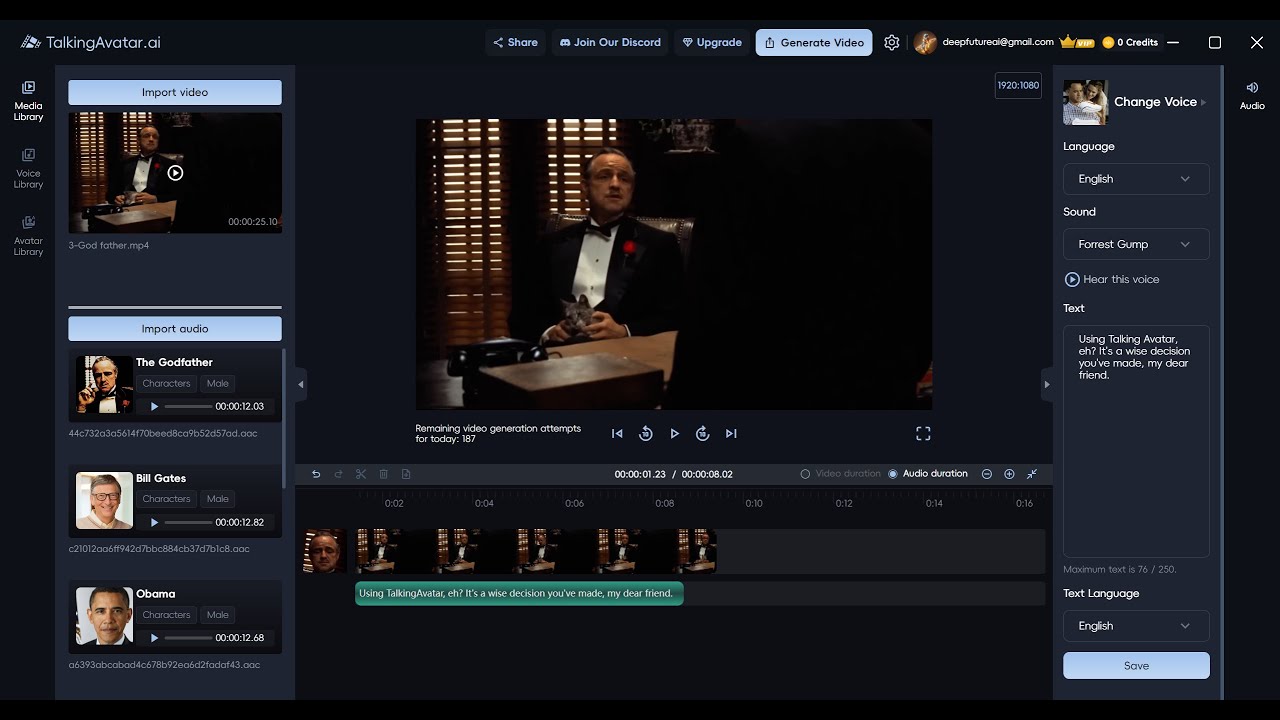This screenshot has width=1280, height=720.
Task: Undo the last timeline edit
Action: tap(316, 473)
